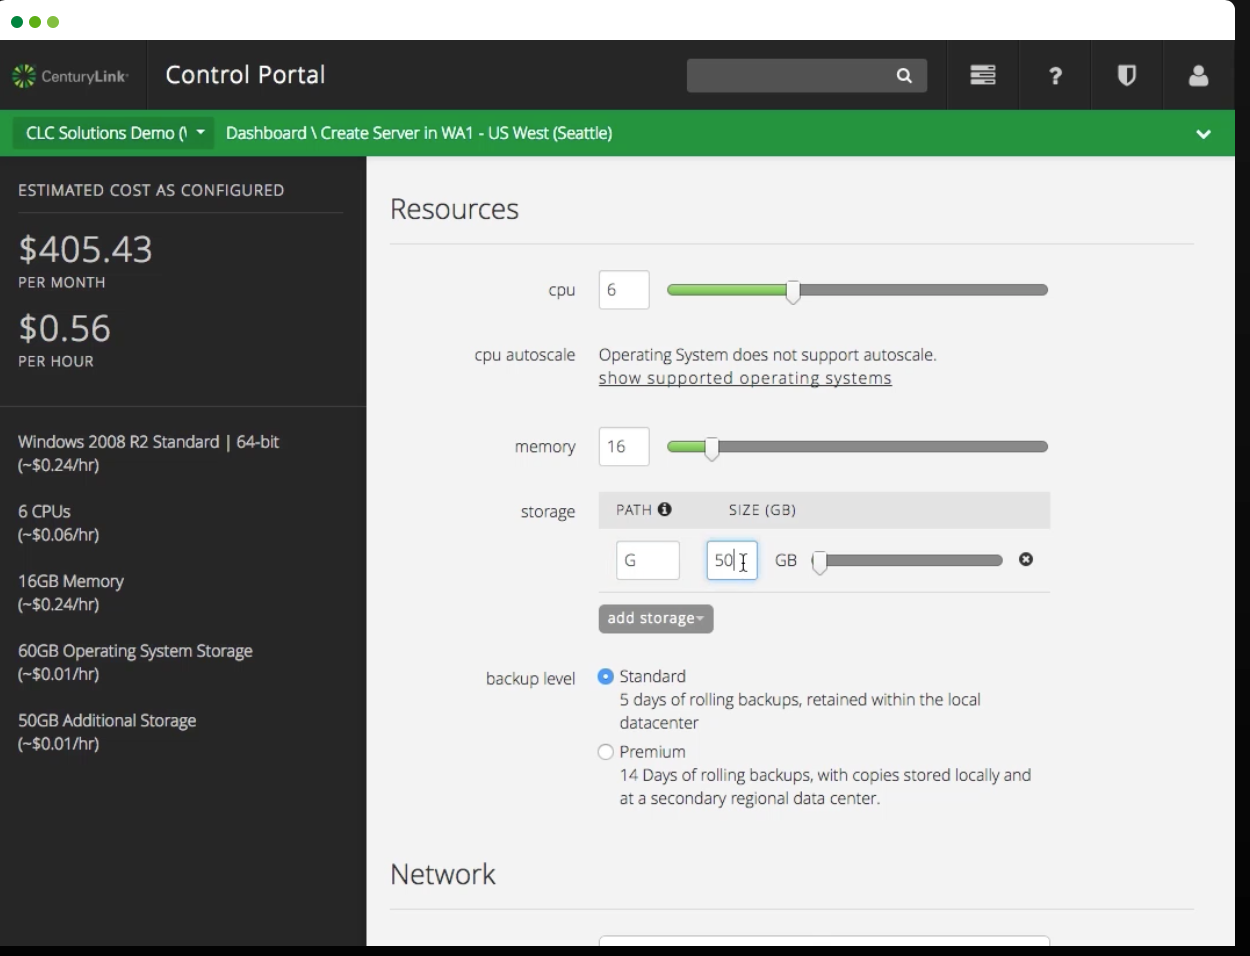Screen dimensions: 1250x956
Task: Click the shield security icon
Action: click(x=1127, y=76)
